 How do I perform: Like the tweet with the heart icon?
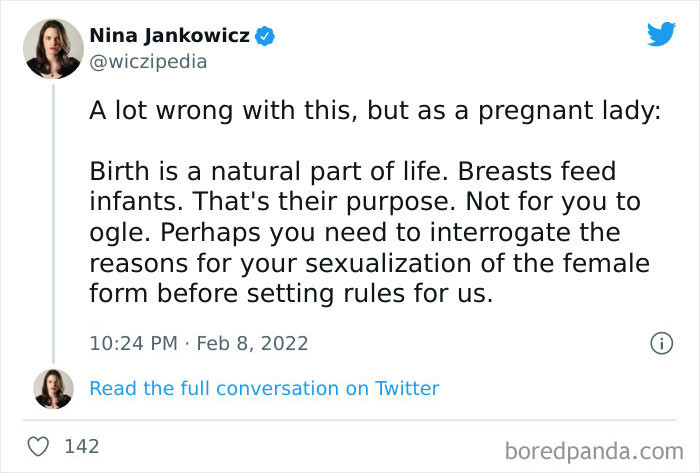(x=38, y=446)
